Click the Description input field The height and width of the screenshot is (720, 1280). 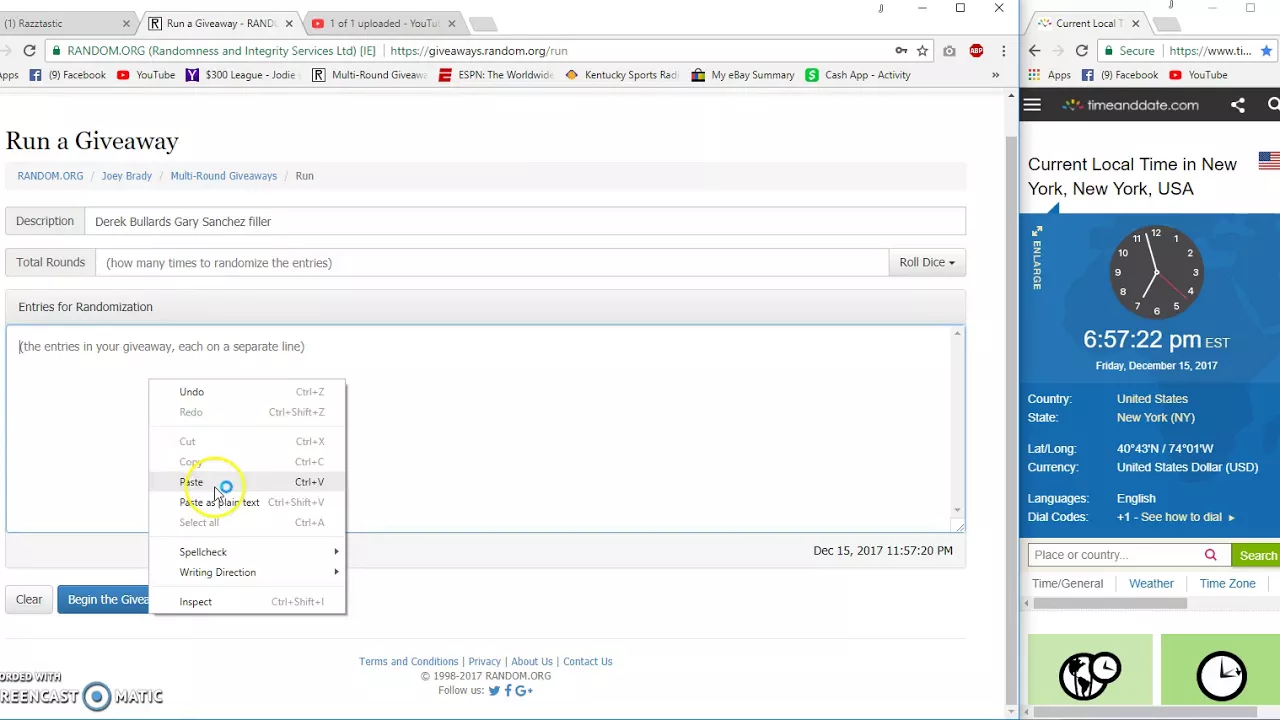(x=525, y=222)
